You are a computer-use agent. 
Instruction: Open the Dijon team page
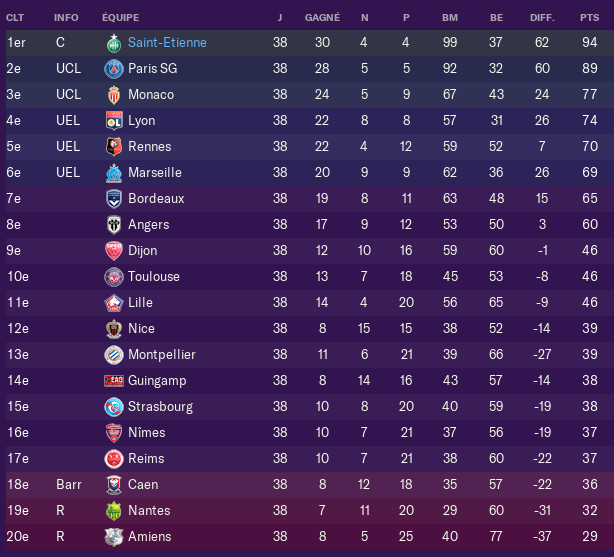point(143,251)
